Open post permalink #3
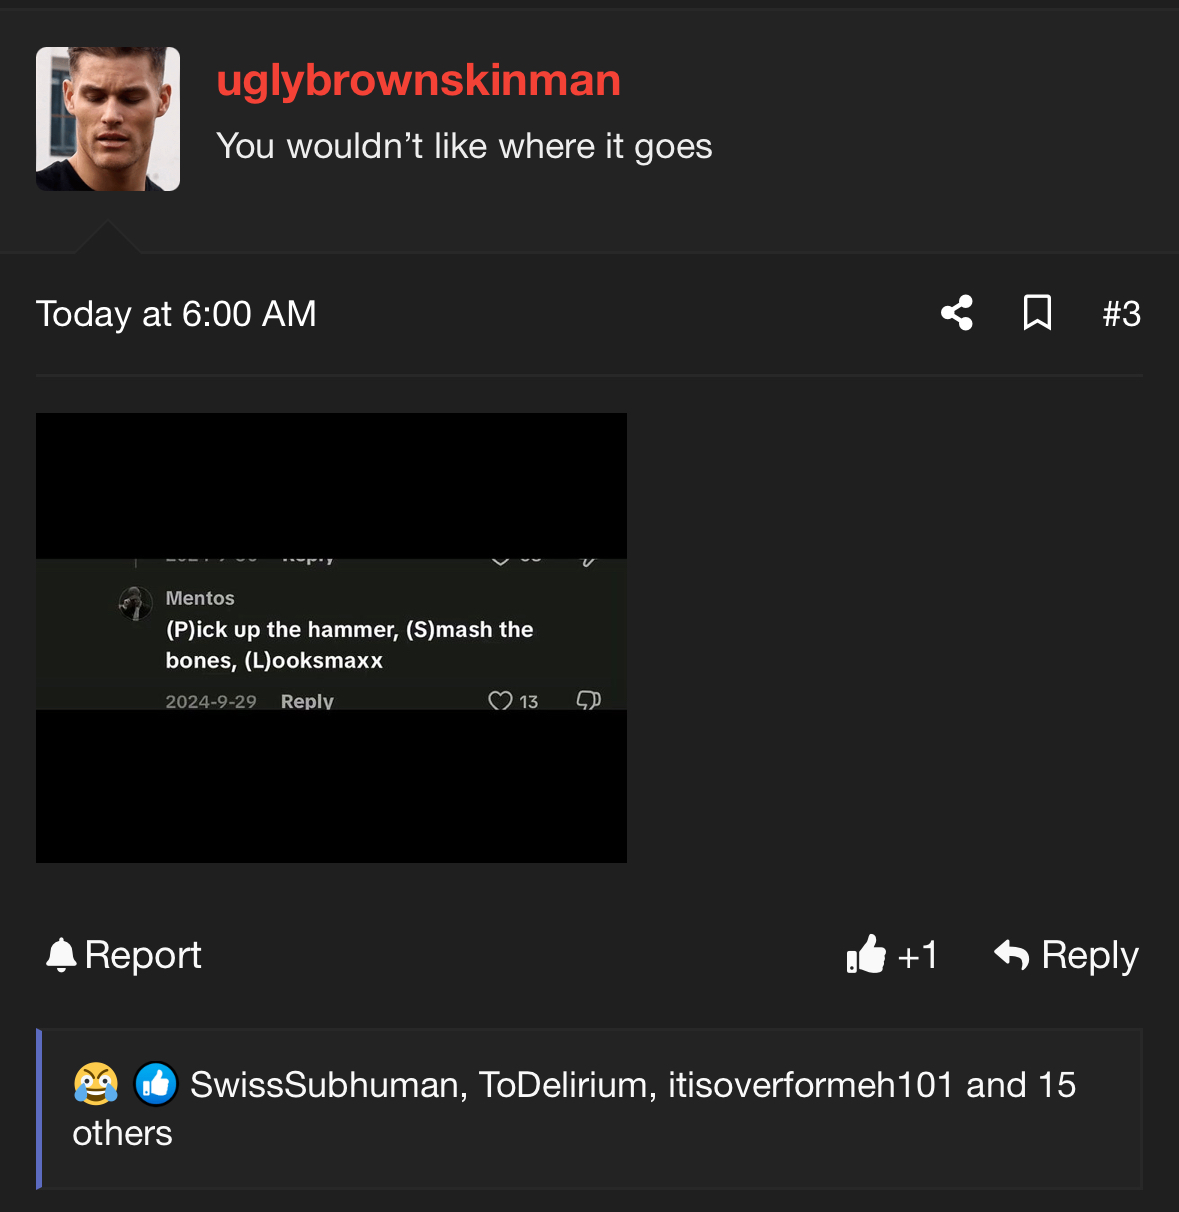Image resolution: width=1179 pixels, height=1212 pixels. click(1121, 314)
